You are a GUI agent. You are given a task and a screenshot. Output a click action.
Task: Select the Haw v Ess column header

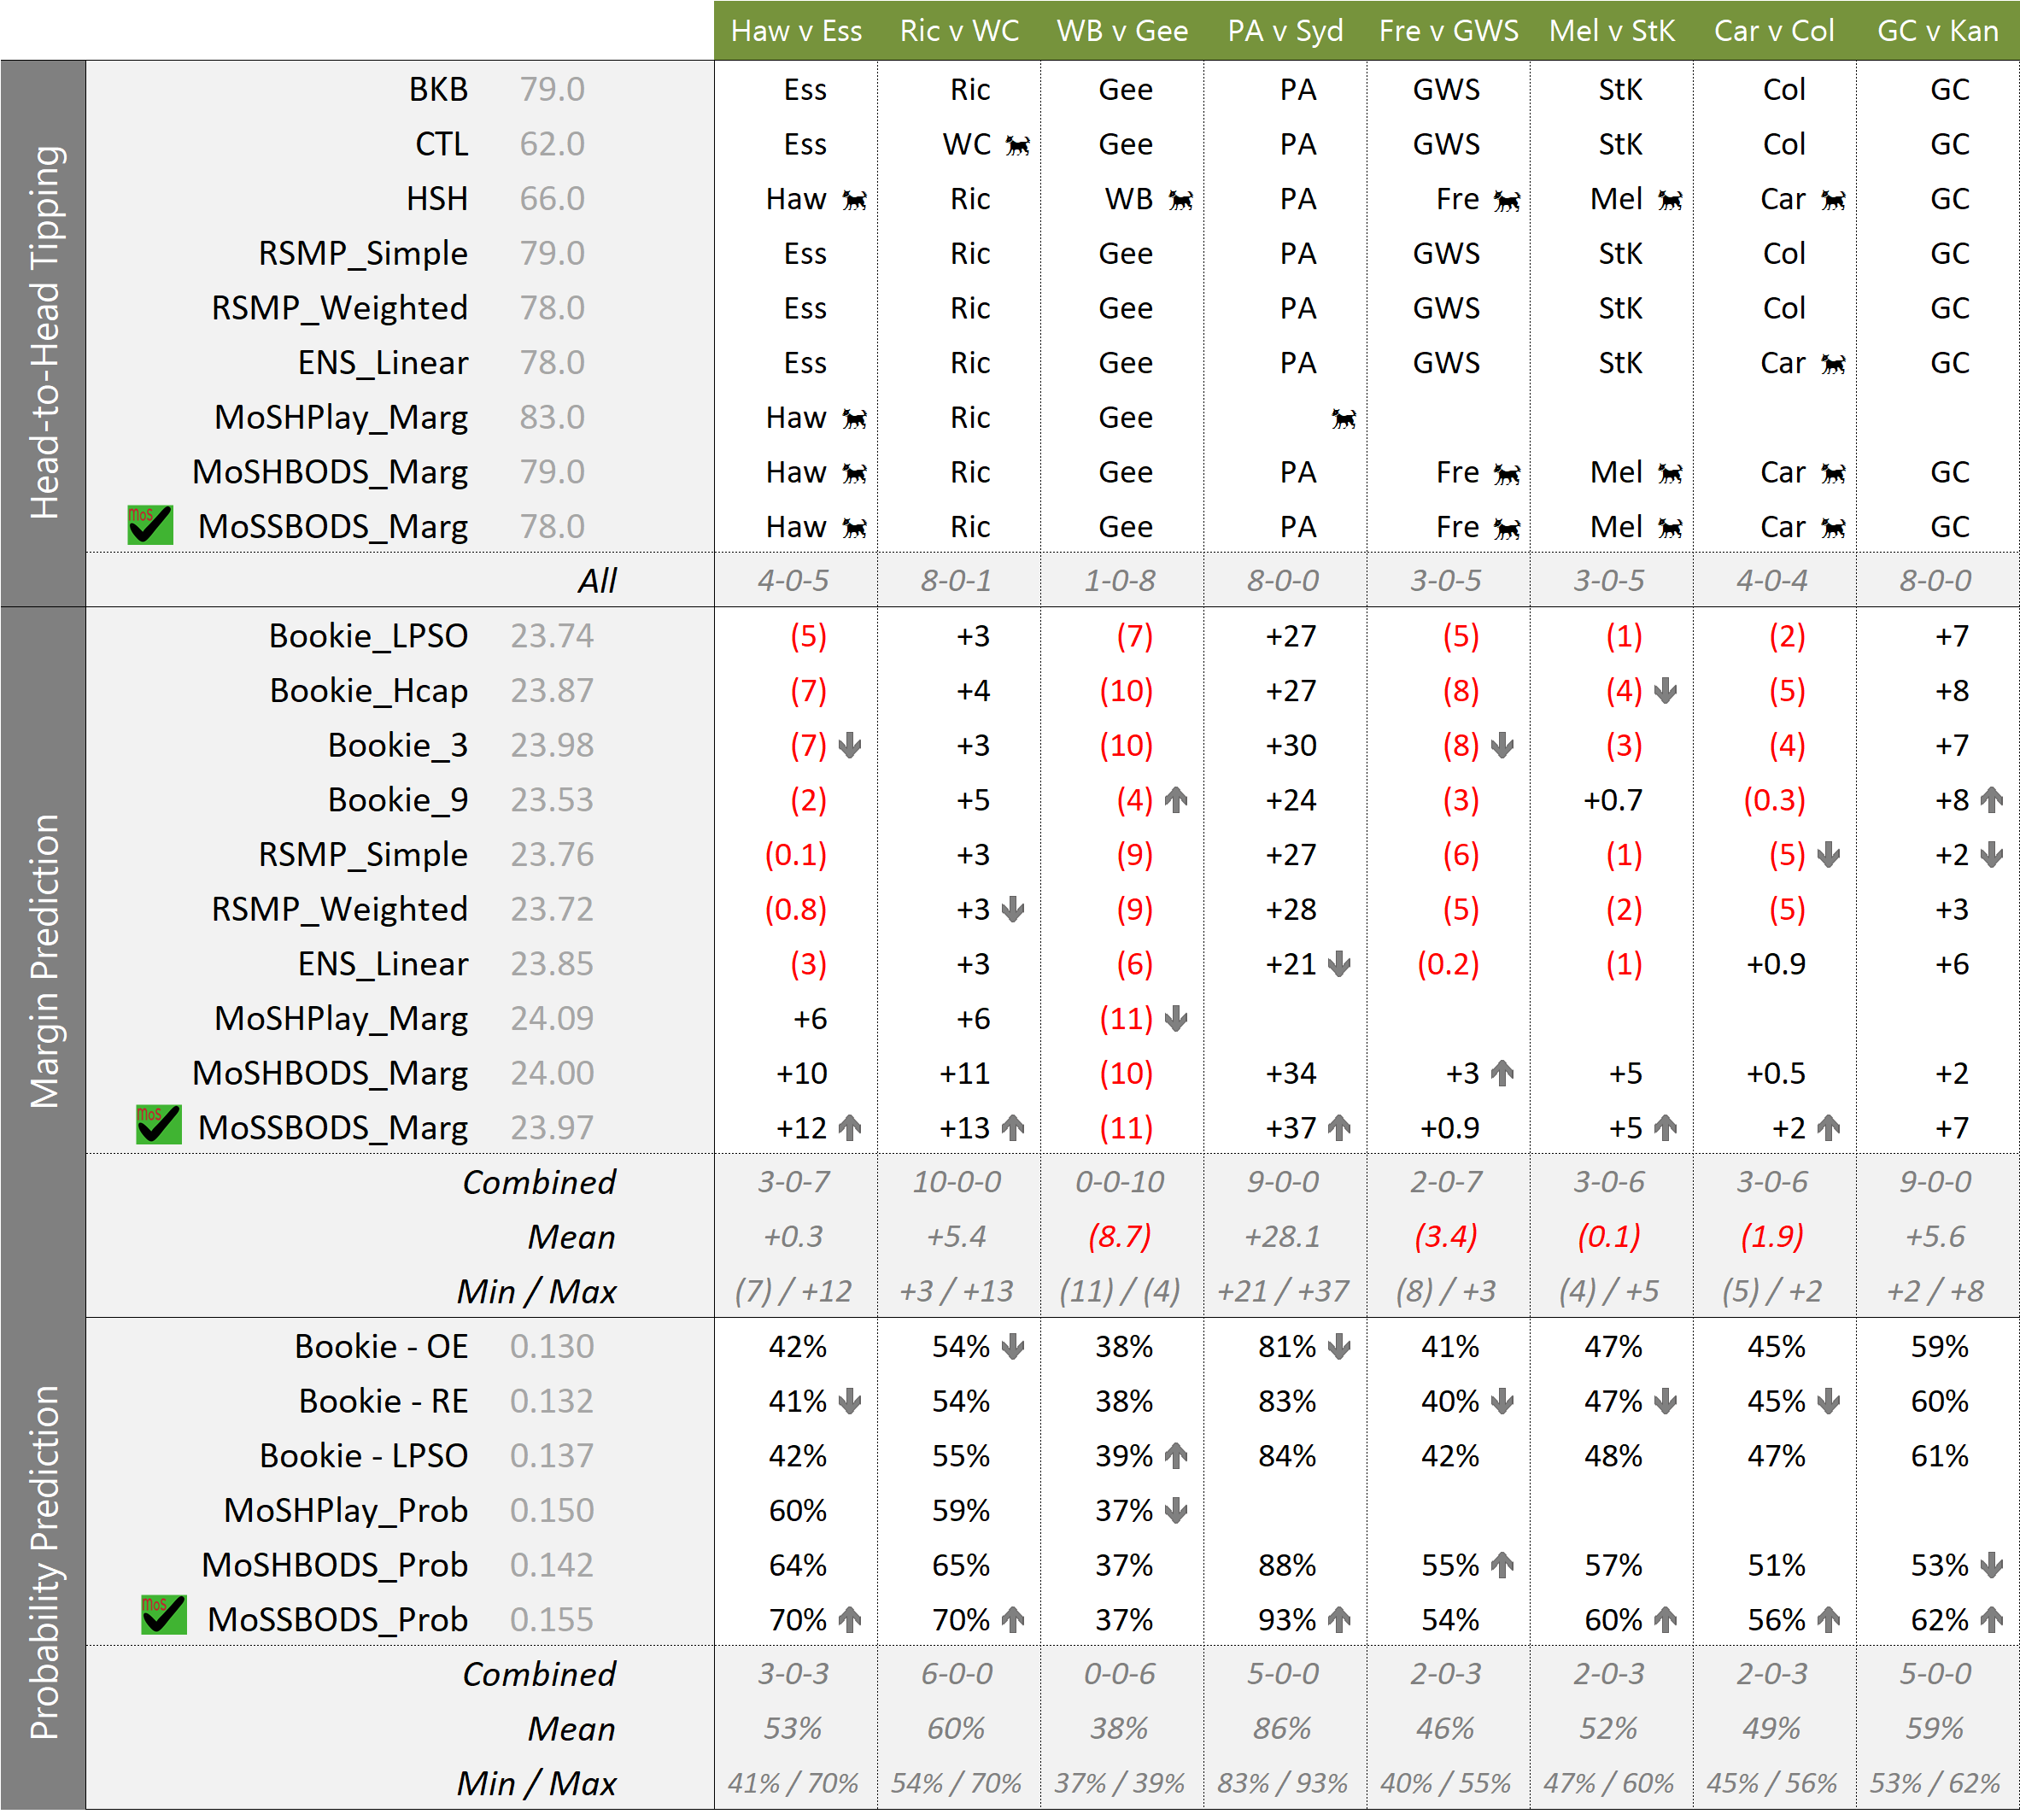796,31
